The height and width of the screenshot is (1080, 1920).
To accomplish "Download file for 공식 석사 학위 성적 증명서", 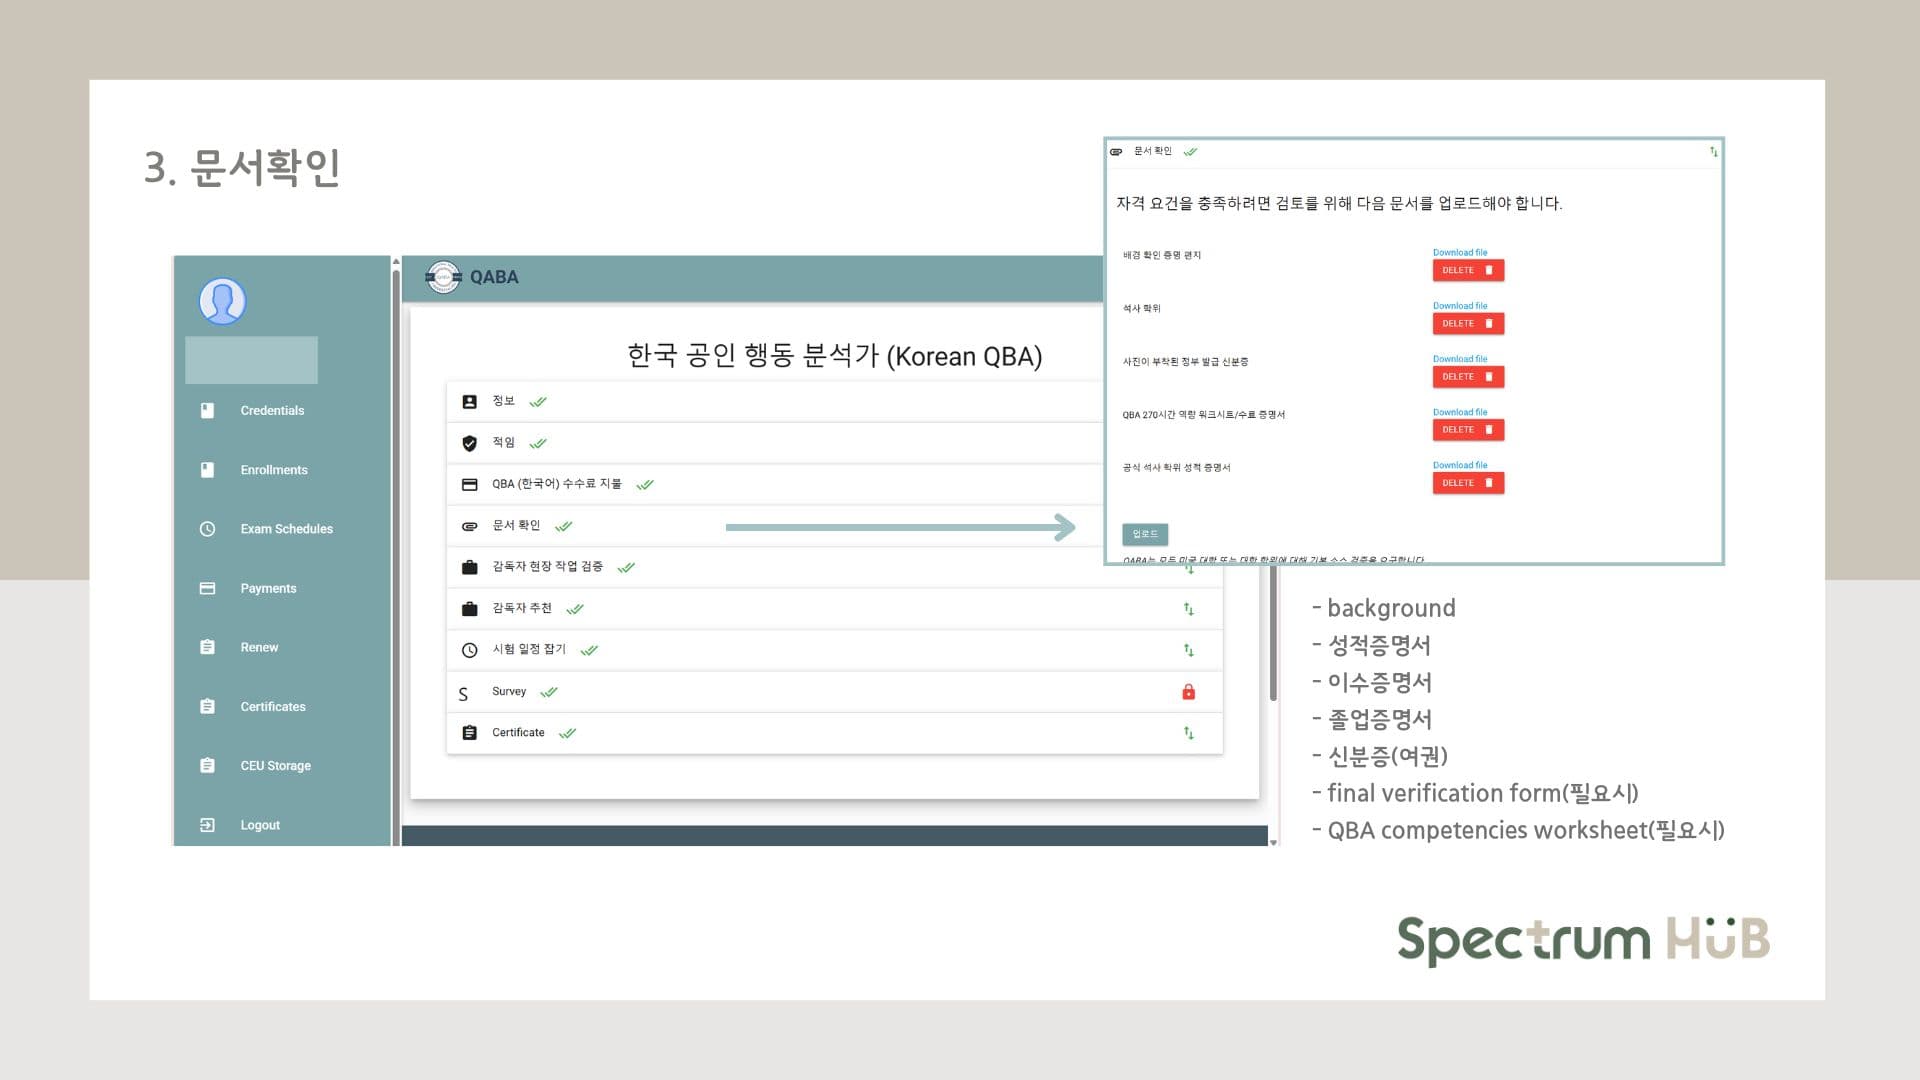I will (1459, 465).
